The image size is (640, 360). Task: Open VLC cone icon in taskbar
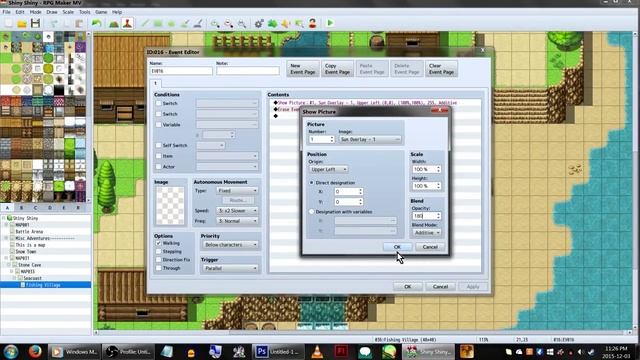(x=317, y=351)
